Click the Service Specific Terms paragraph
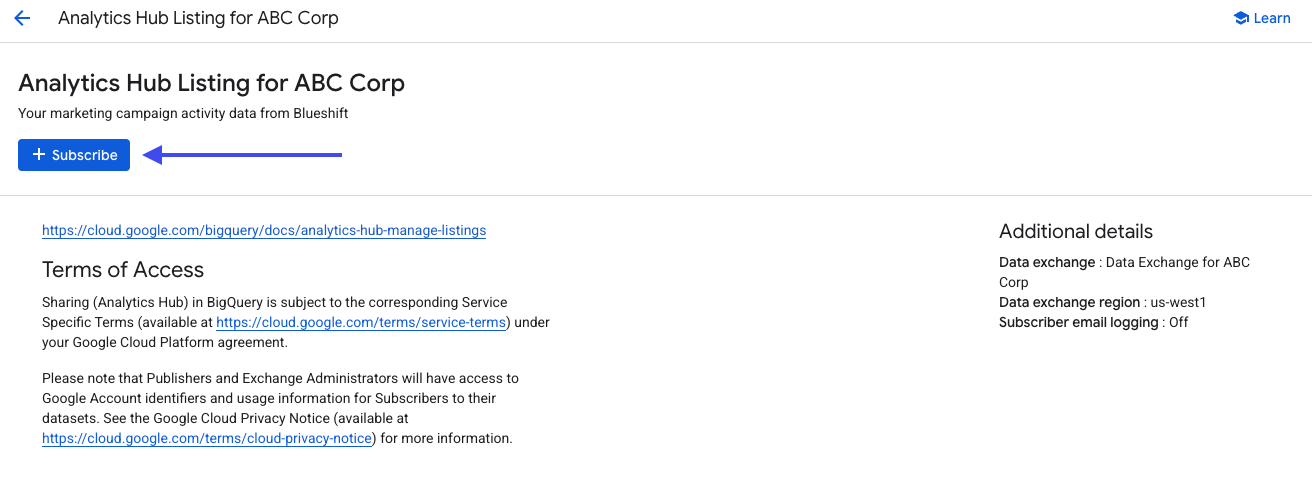The image size is (1312, 482). [x=296, y=322]
